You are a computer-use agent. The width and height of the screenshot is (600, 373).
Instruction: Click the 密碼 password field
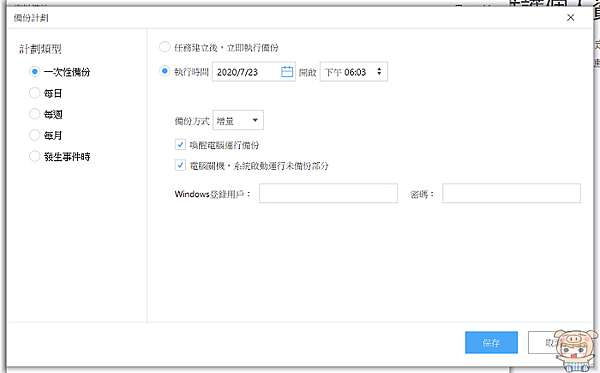click(511, 193)
